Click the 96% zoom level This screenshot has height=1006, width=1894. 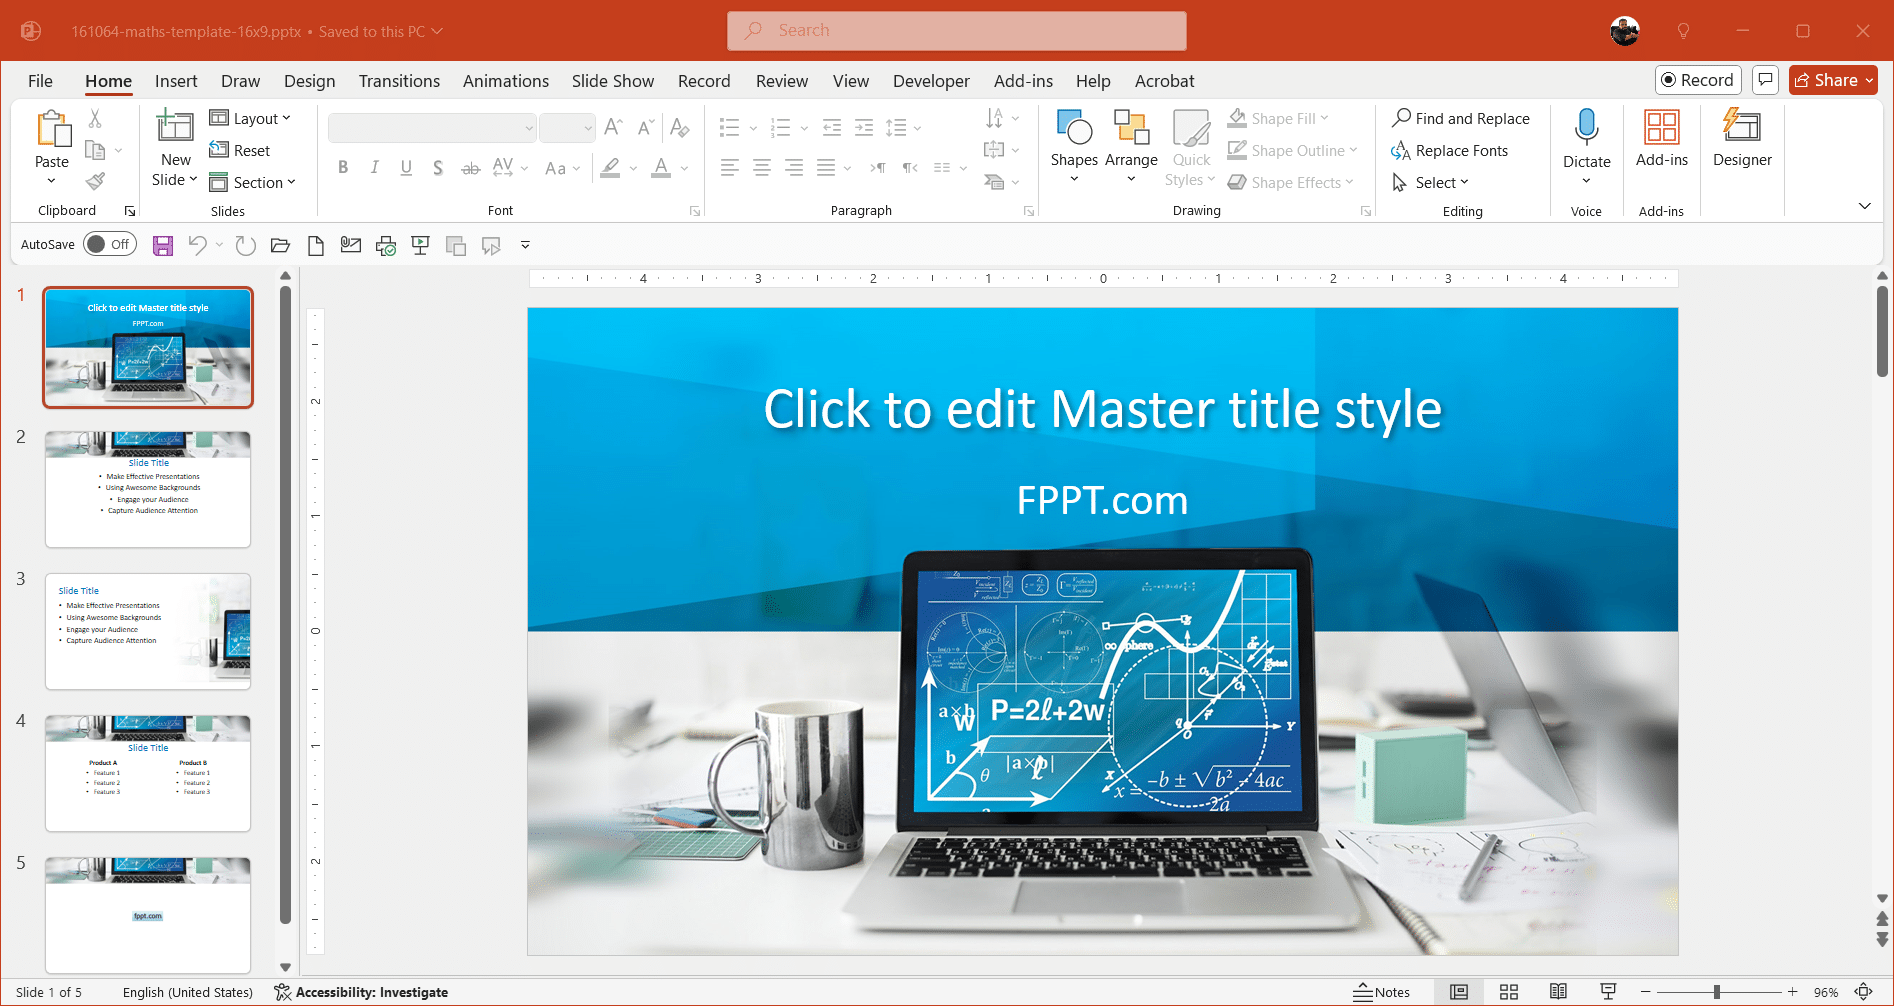tap(1826, 992)
